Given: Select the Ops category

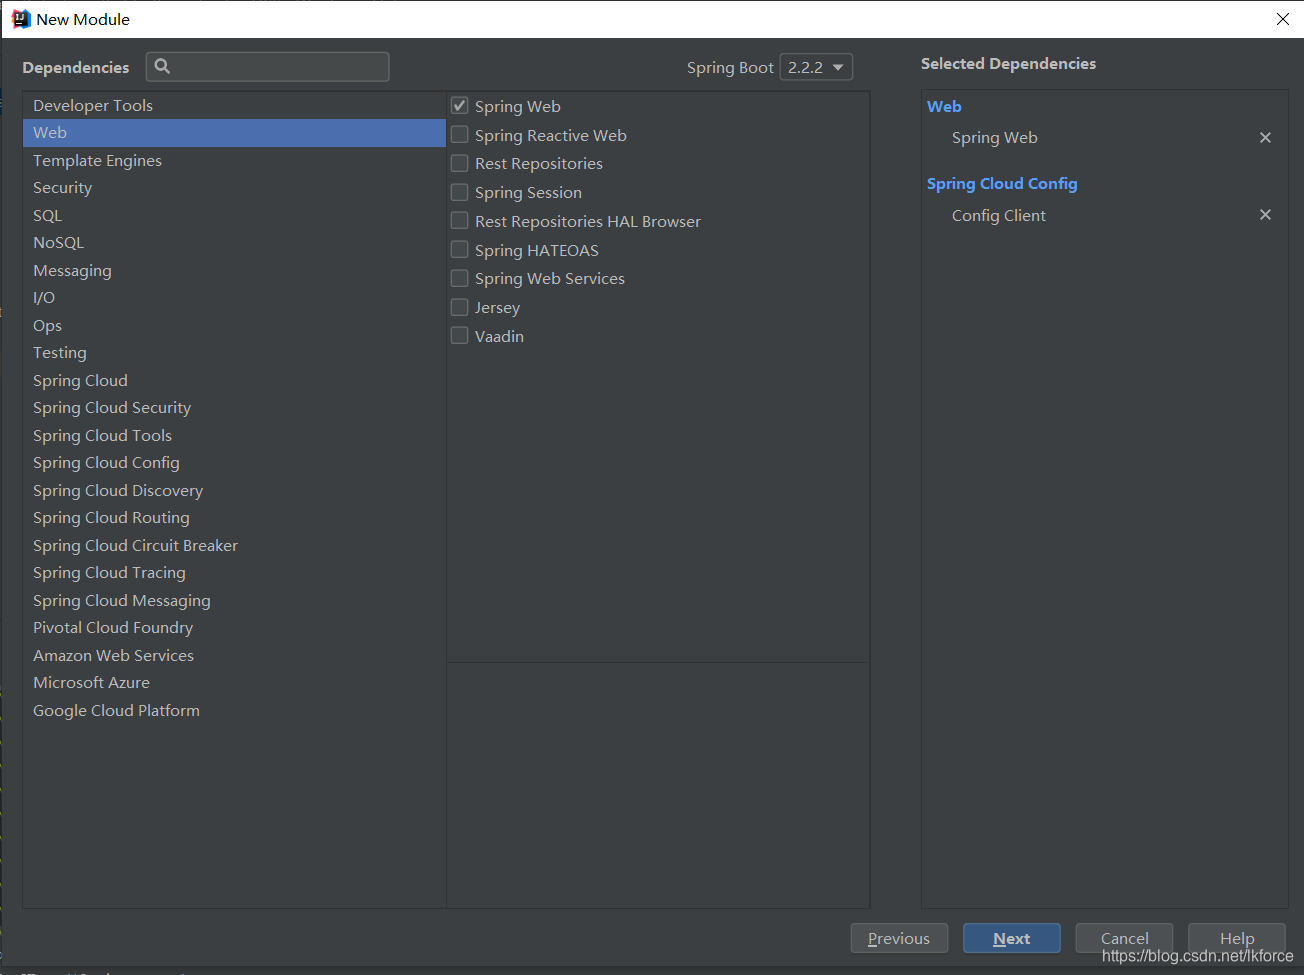Looking at the screenshot, I should click(234, 325).
